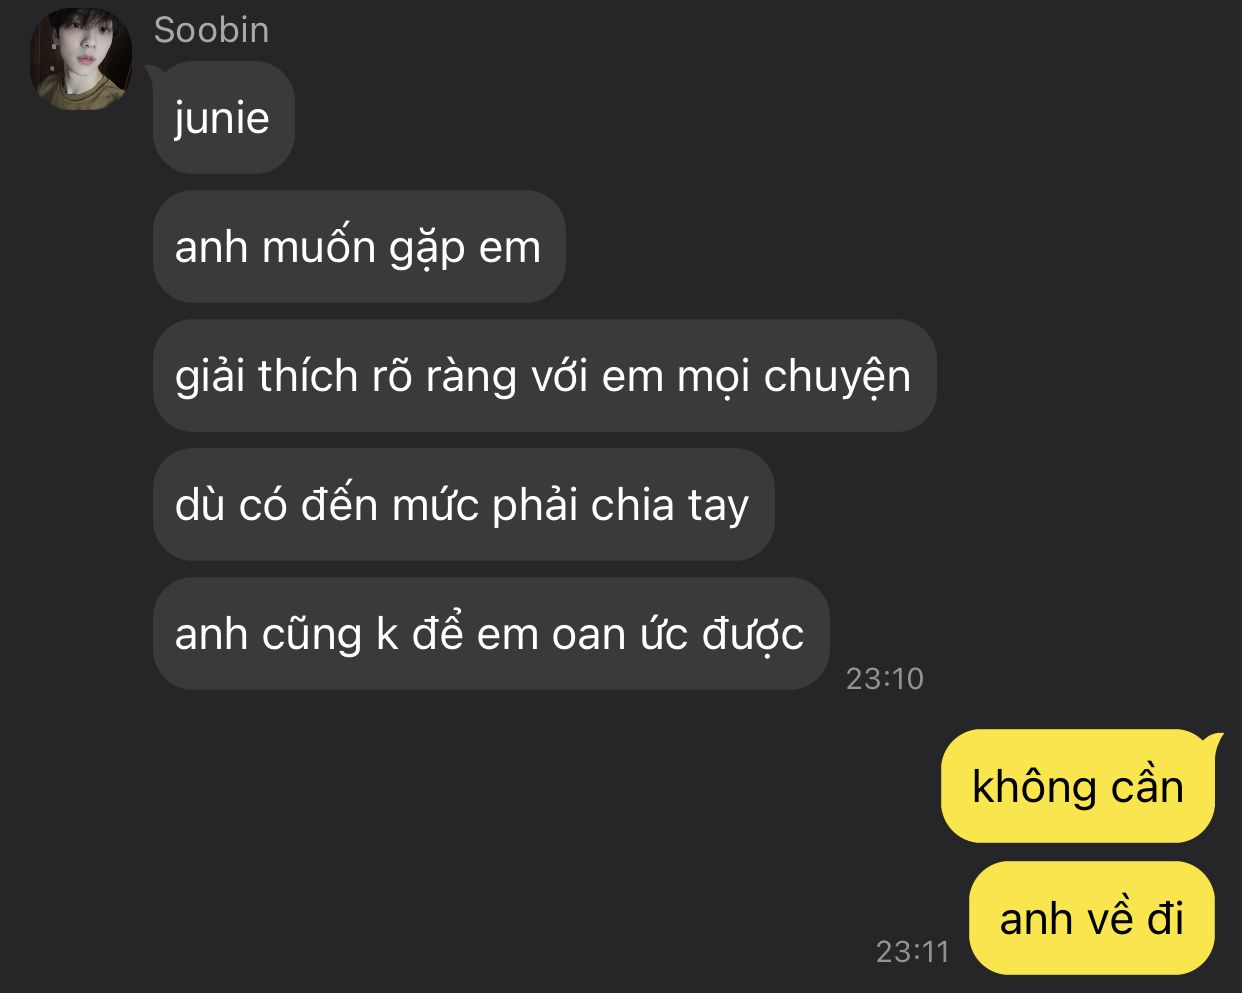Click the word 'không' in the yellow bubble
This screenshot has height=993, width=1242.
pos(1033,787)
